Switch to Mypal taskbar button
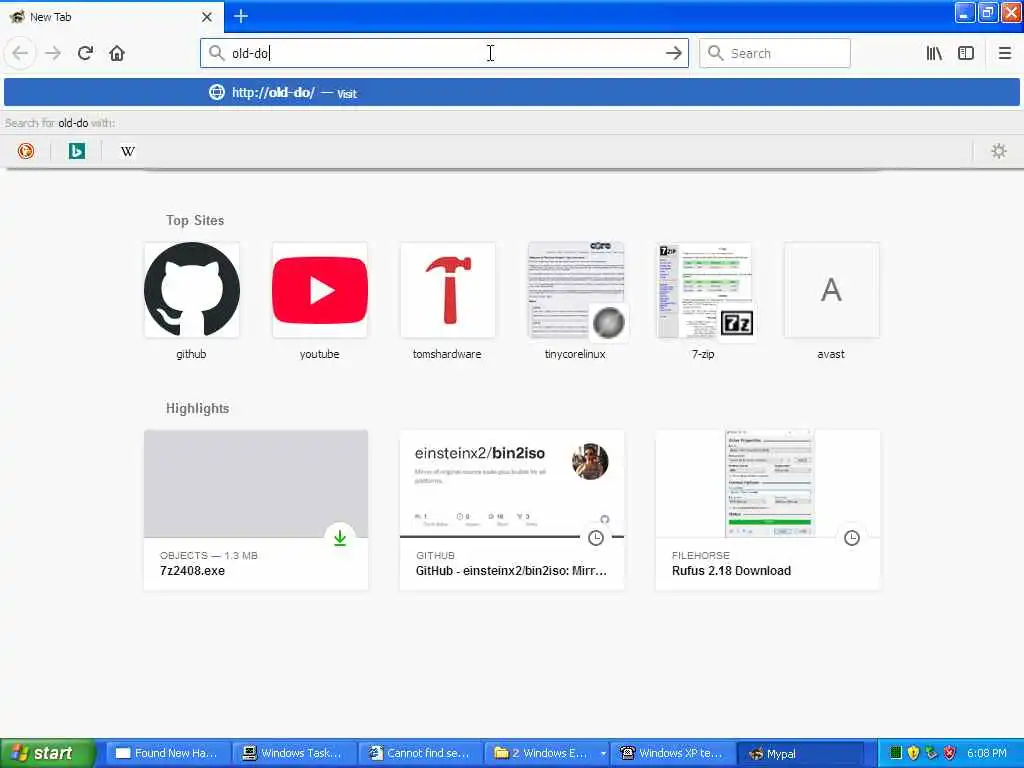The width and height of the screenshot is (1024, 768). [800, 754]
